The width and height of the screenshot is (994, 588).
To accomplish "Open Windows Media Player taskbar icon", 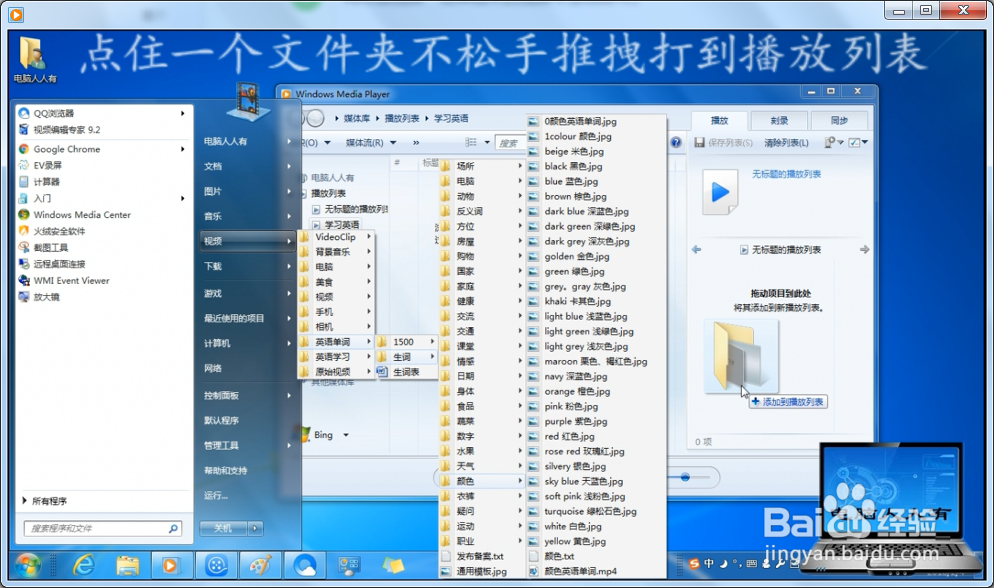I will coord(169,565).
